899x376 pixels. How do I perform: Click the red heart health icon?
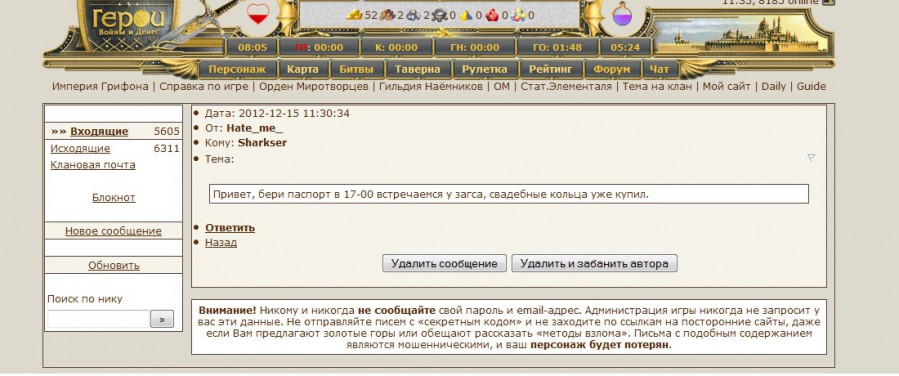(x=257, y=13)
